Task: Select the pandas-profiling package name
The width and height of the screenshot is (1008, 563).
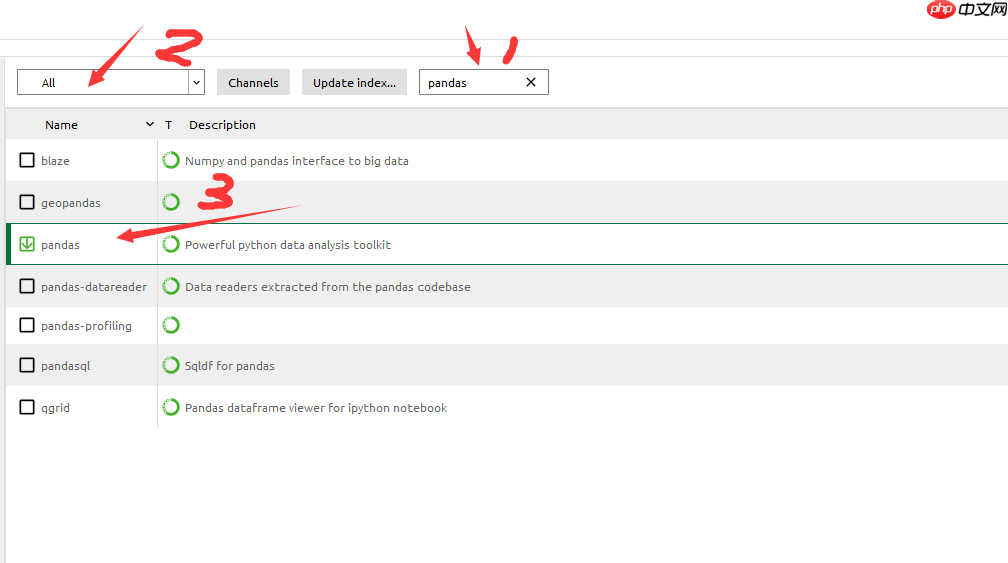Action: (x=86, y=326)
